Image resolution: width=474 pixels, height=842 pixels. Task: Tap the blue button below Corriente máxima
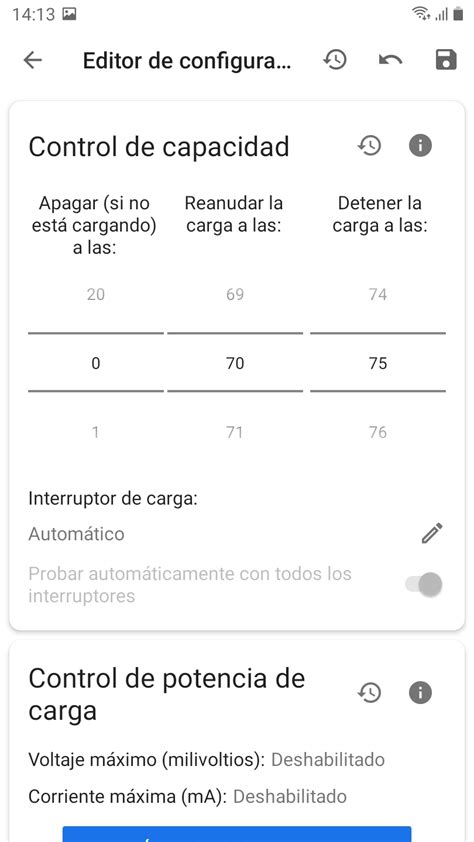(x=237, y=834)
